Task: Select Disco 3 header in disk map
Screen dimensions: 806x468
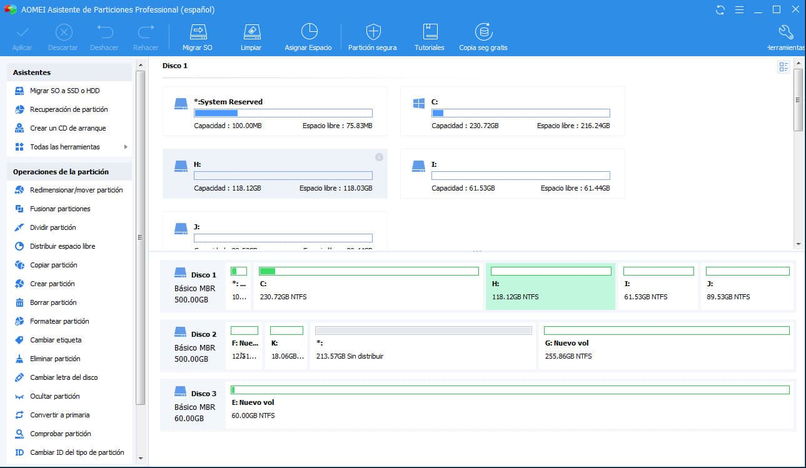Action: 194,405
